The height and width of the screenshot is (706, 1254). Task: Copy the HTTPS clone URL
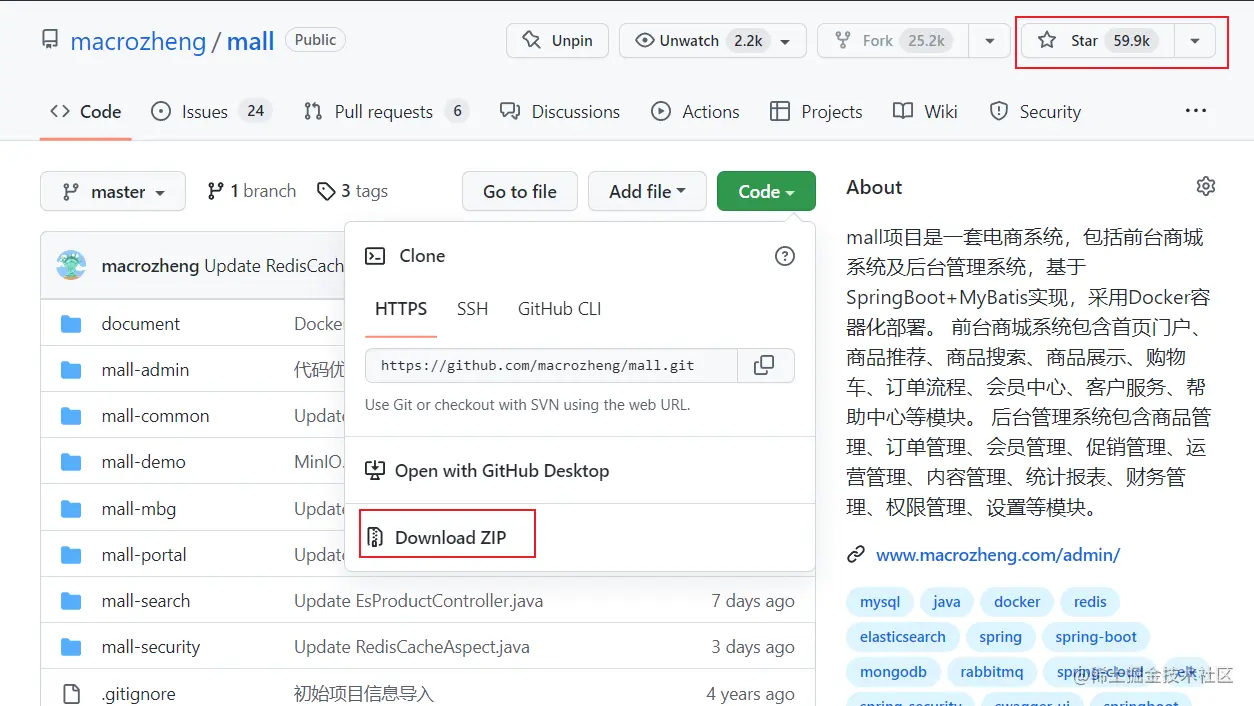[765, 365]
